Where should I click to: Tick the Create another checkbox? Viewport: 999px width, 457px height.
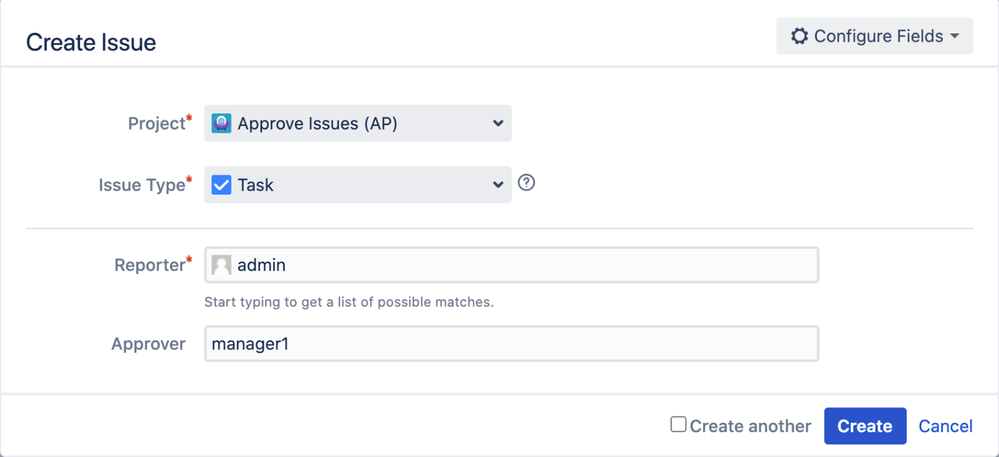pos(678,425)
